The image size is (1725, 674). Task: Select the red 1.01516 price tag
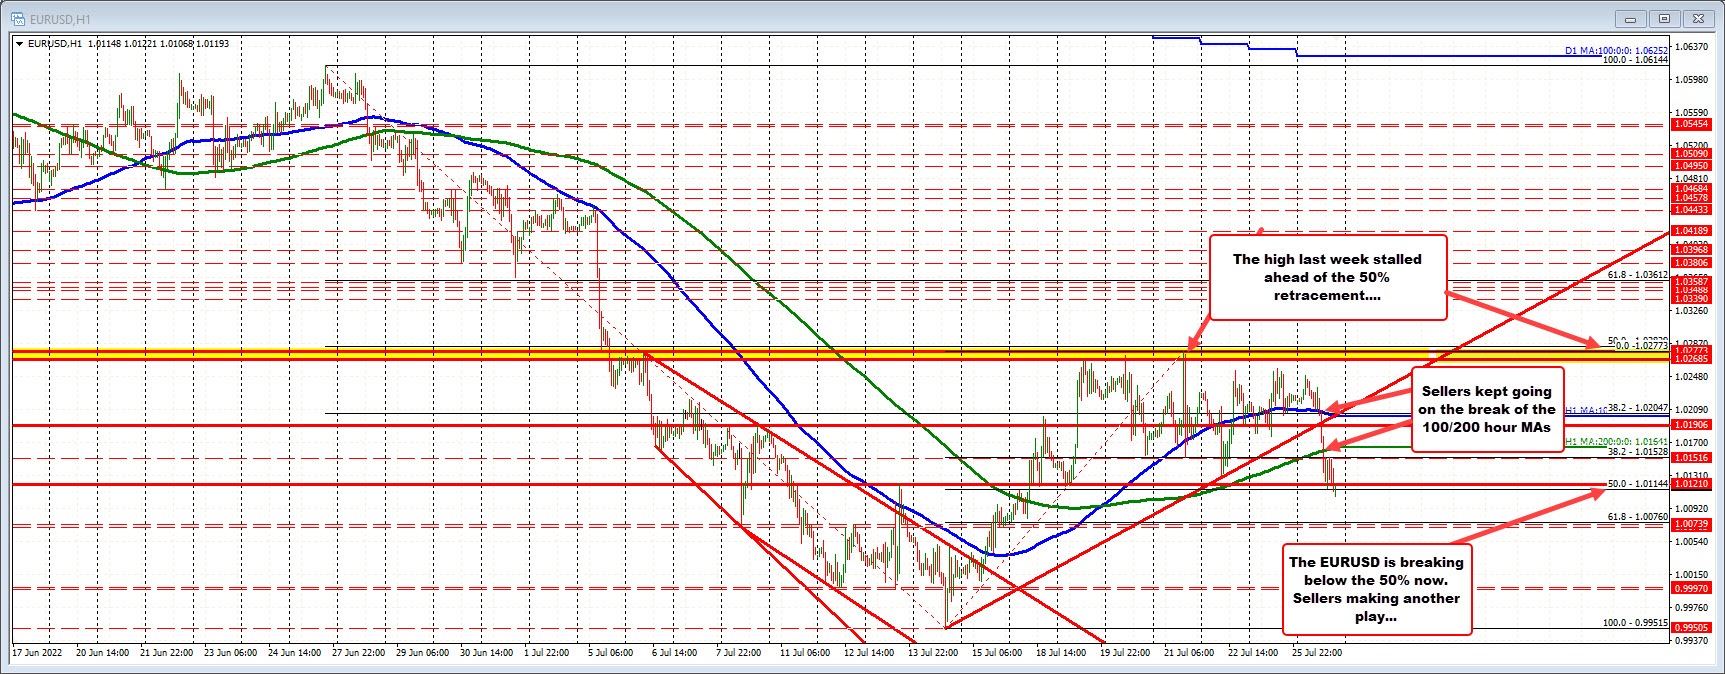coord(1691,457)
